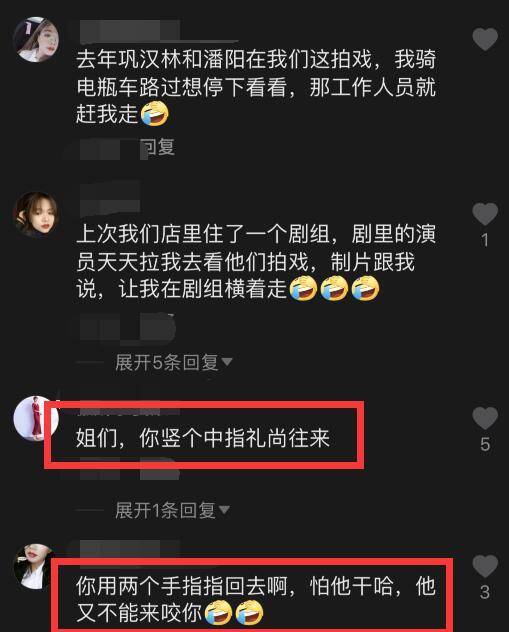Click the like count 5 beside third comment
Viewport: 509px width, 632px height.
coord(485,444)
